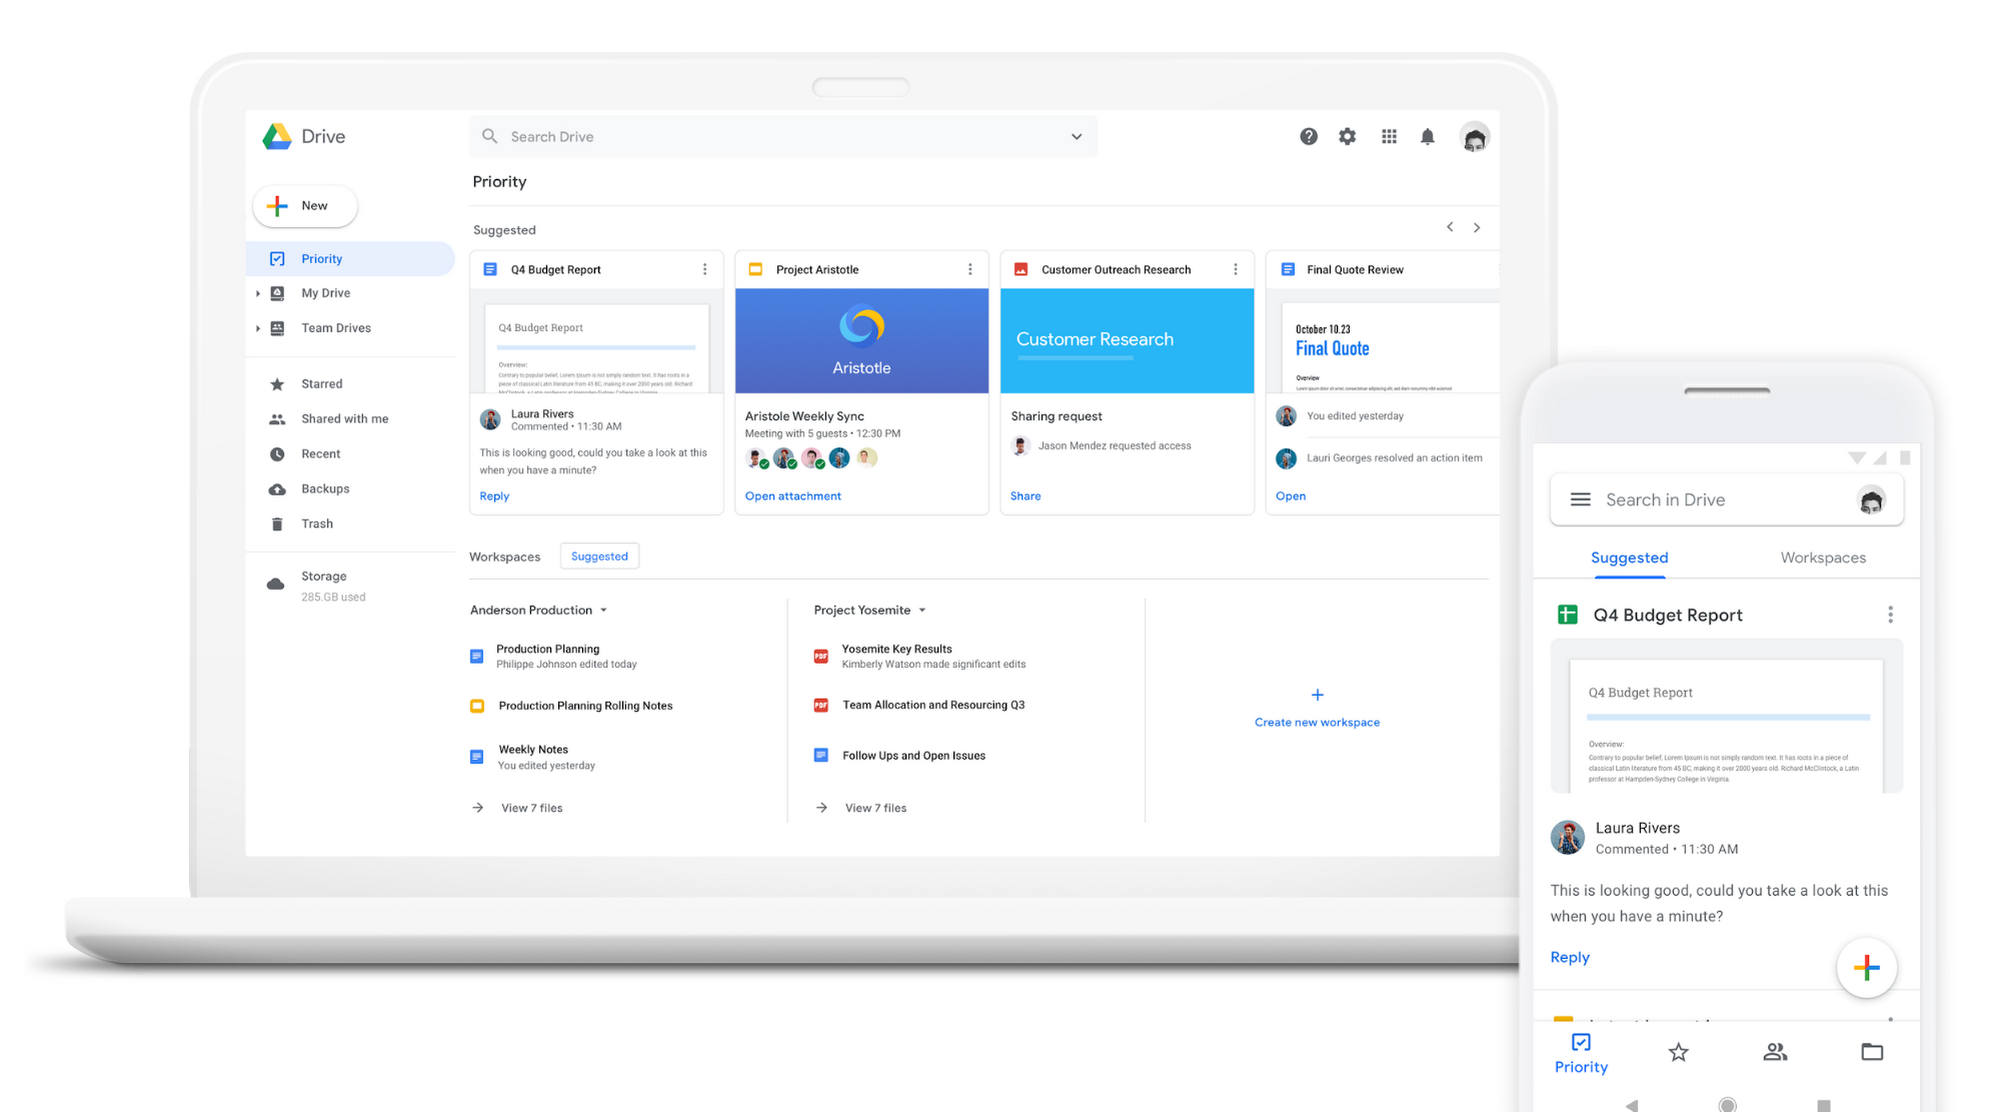Click Create new workspace button
This screenshot has width=2000, height=1112.
(1317, 711)
